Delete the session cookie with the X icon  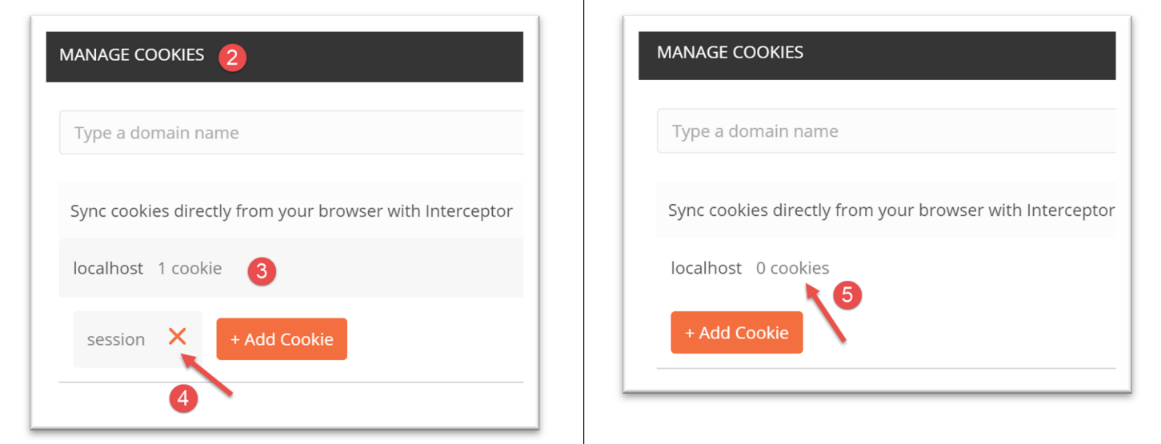click(x=177, y=337)
